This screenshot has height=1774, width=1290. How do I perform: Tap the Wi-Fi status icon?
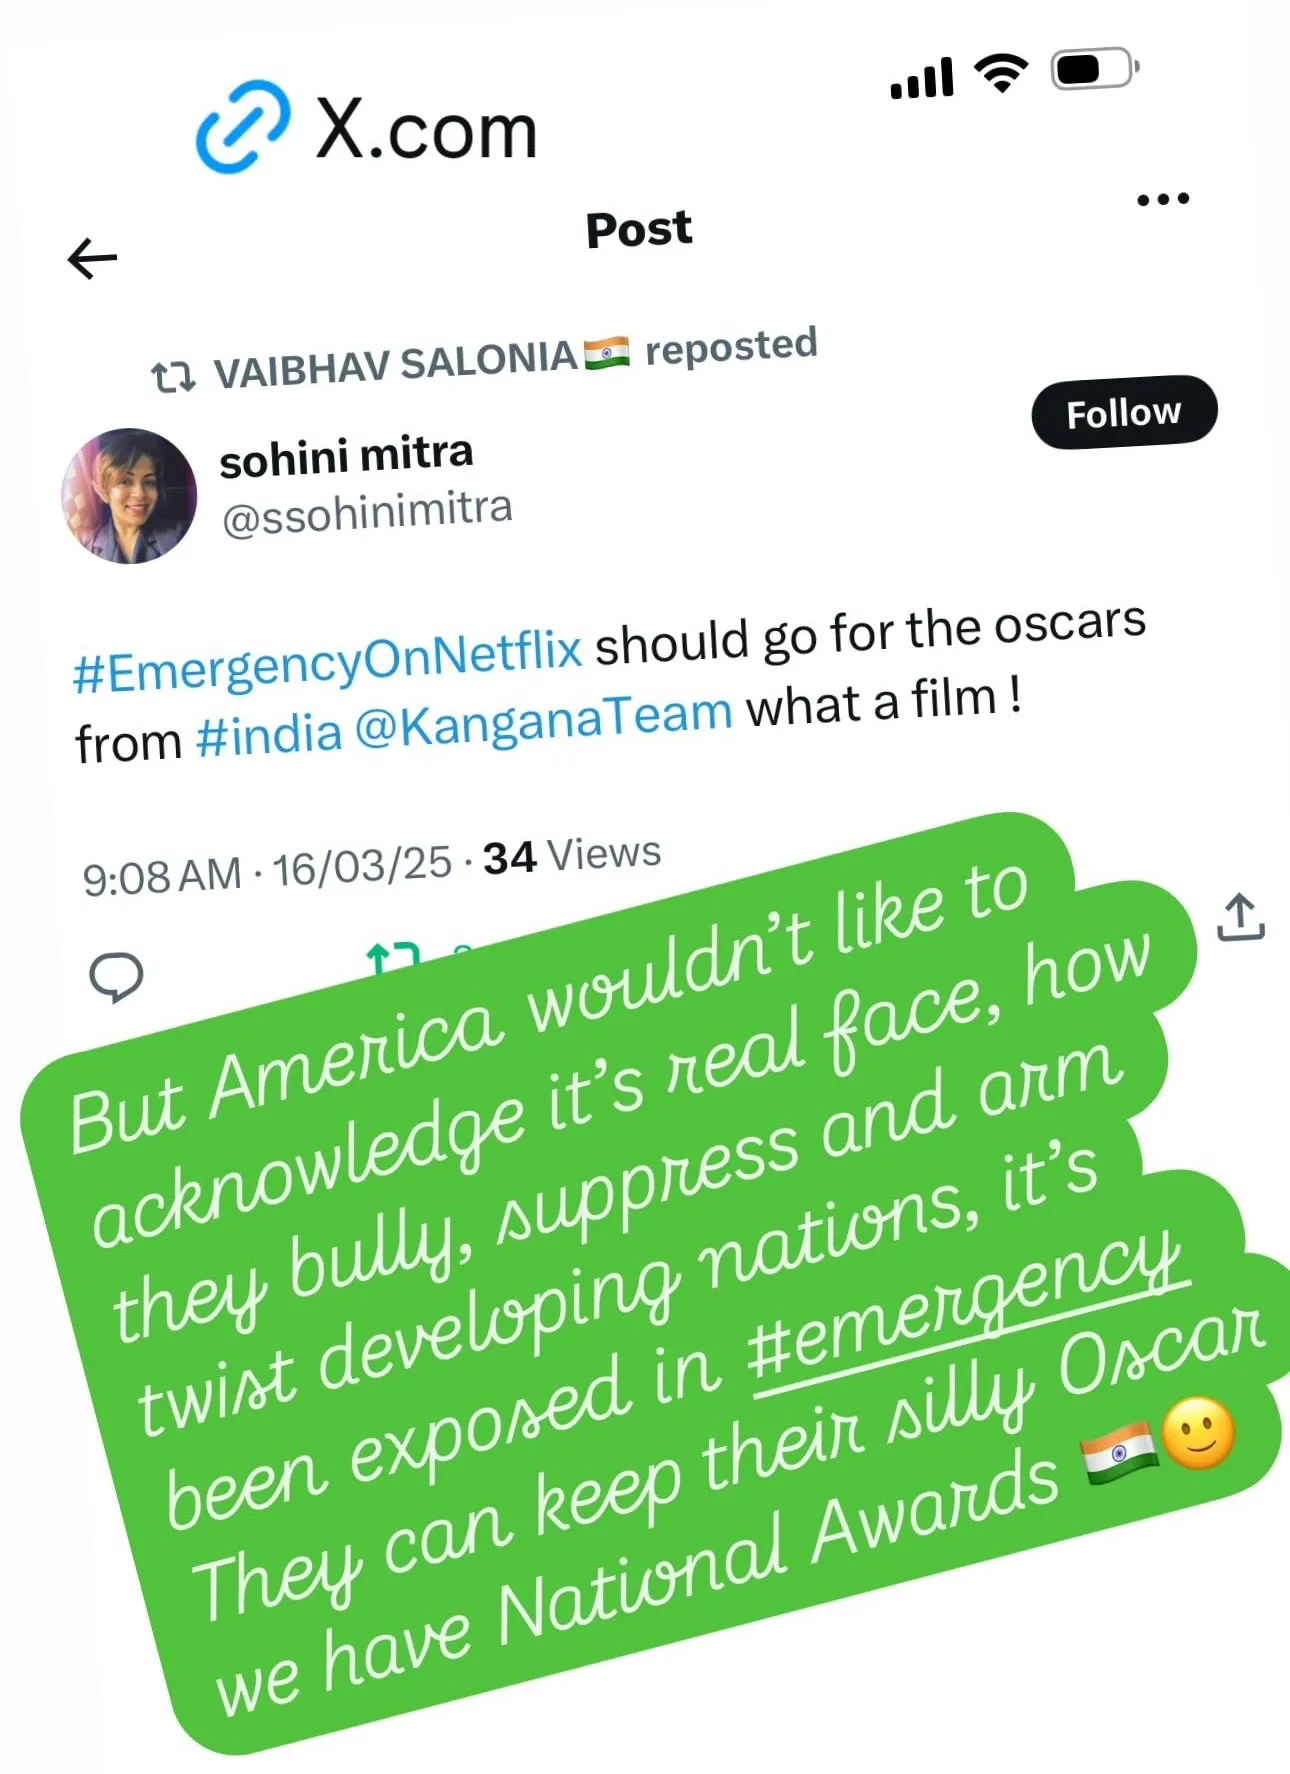[1002, 73]
